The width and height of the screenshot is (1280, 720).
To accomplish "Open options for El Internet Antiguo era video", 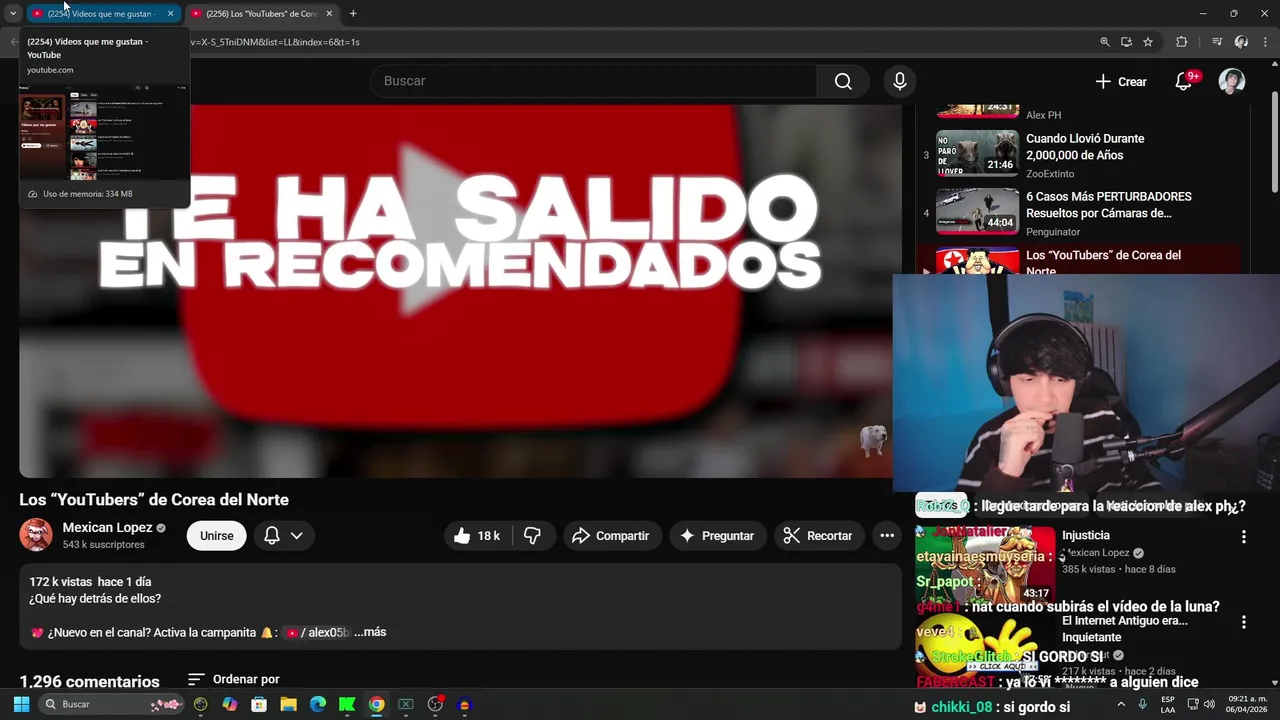I will pyautogui.click(x=1244, y=622).
